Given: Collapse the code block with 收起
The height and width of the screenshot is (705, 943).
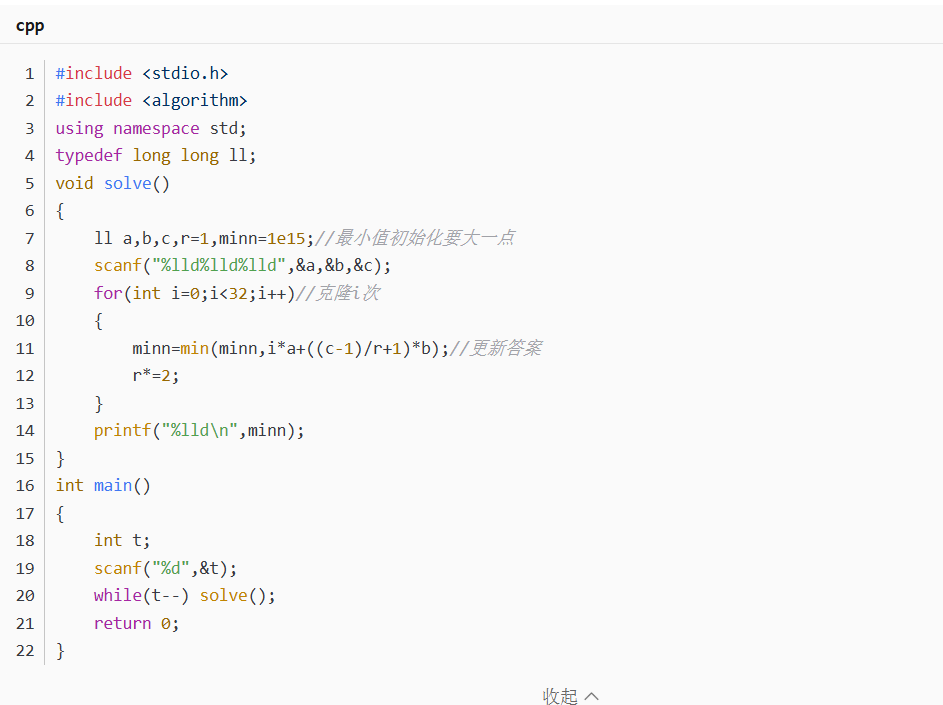Looking at the screenshot, I should pos(570,696).
